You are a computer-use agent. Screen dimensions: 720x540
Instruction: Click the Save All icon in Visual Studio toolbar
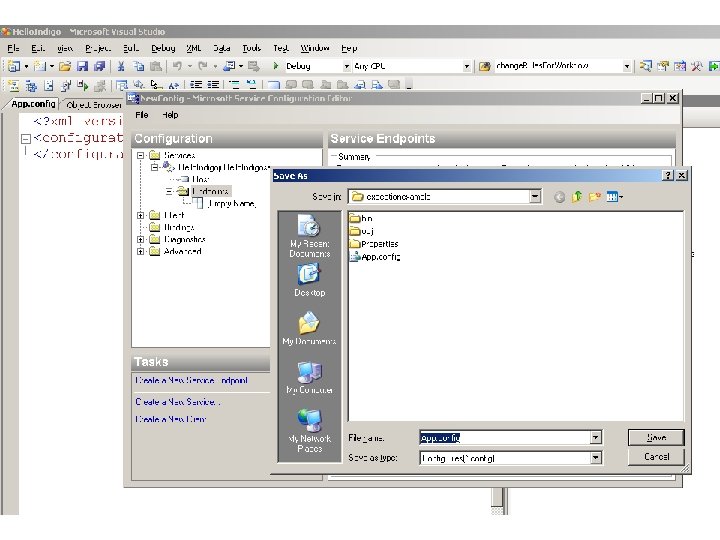[x=99, y=66]
